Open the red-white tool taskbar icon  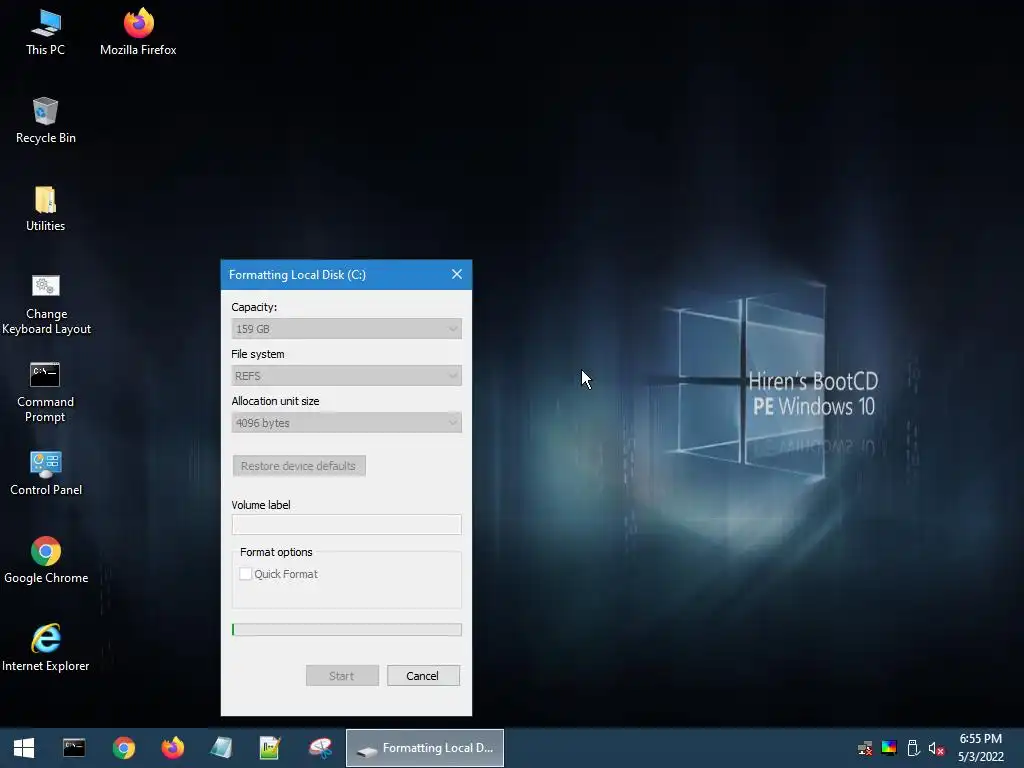pos(320,748)
